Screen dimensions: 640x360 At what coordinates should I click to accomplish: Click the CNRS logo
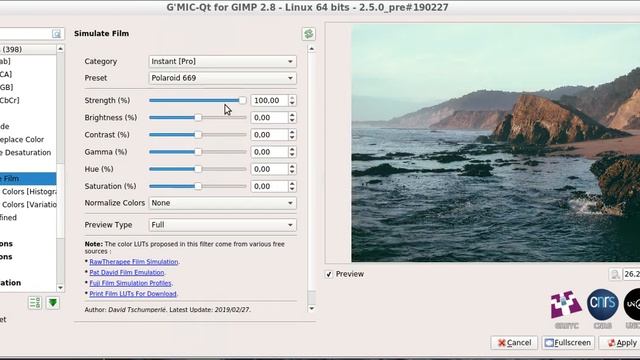click(x=602, y=309)
